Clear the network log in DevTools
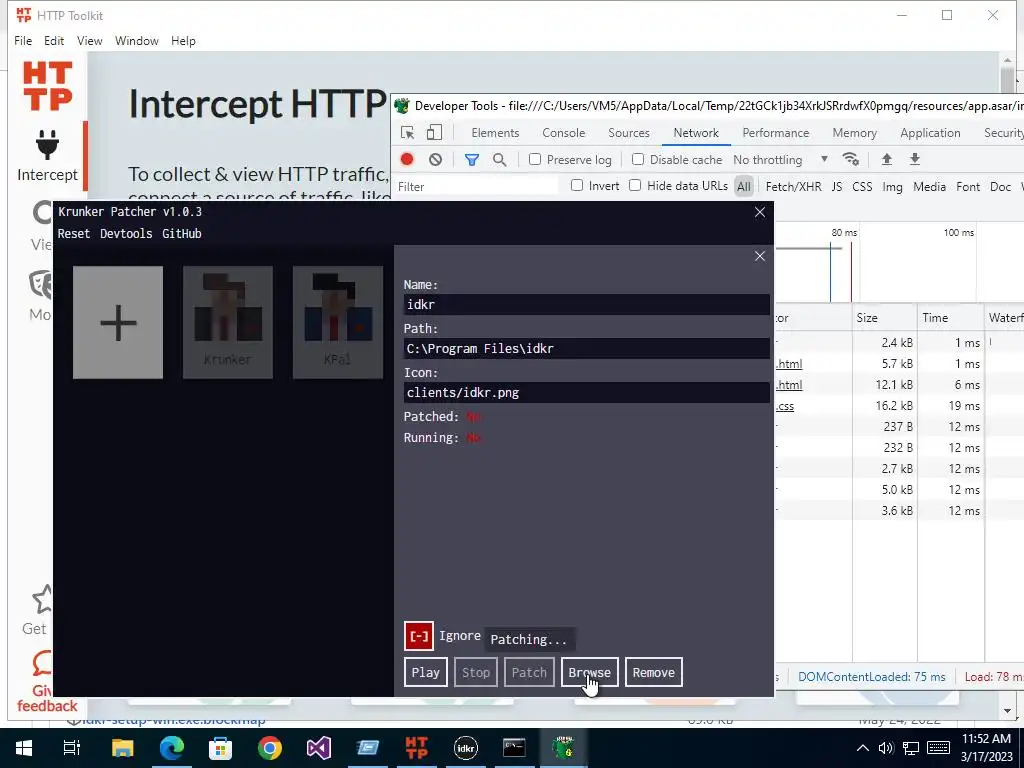 click(436, 159)
